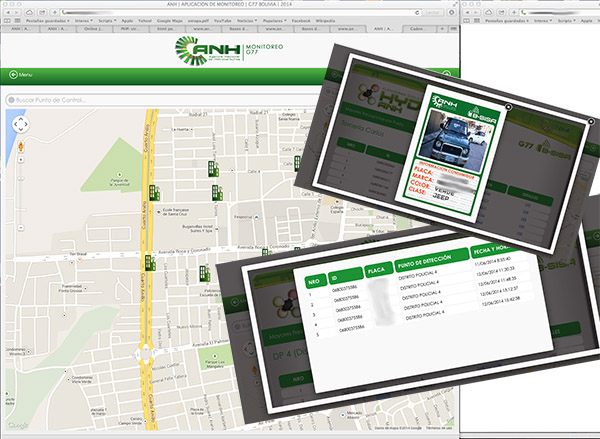Click the ID column header in overlay table
This screenshot has height=439, width=600.
click(346, 276)
